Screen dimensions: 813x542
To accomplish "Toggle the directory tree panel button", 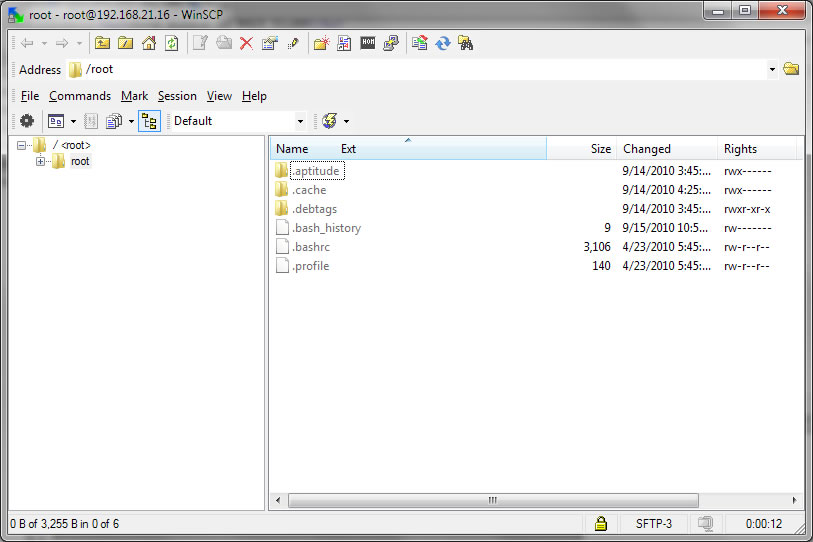I will tap(149, 121).
